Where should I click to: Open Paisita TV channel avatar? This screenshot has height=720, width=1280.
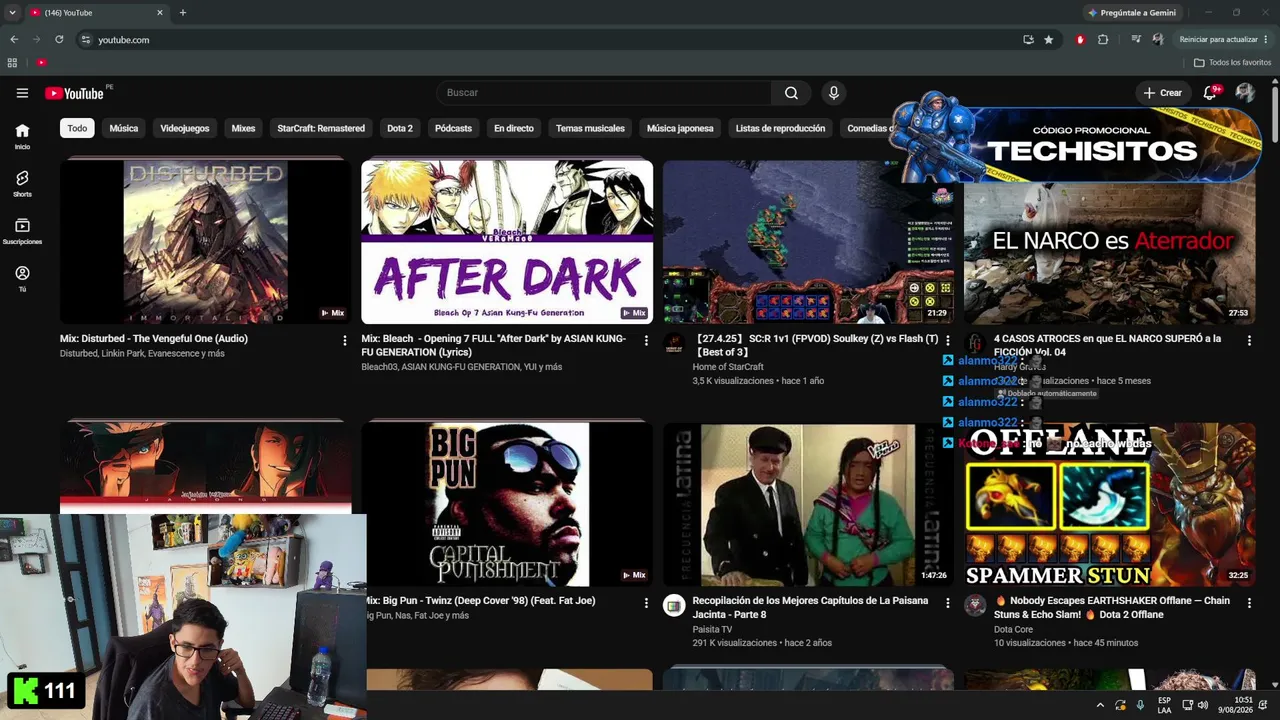pyautogui.click(x=675, y=605)
